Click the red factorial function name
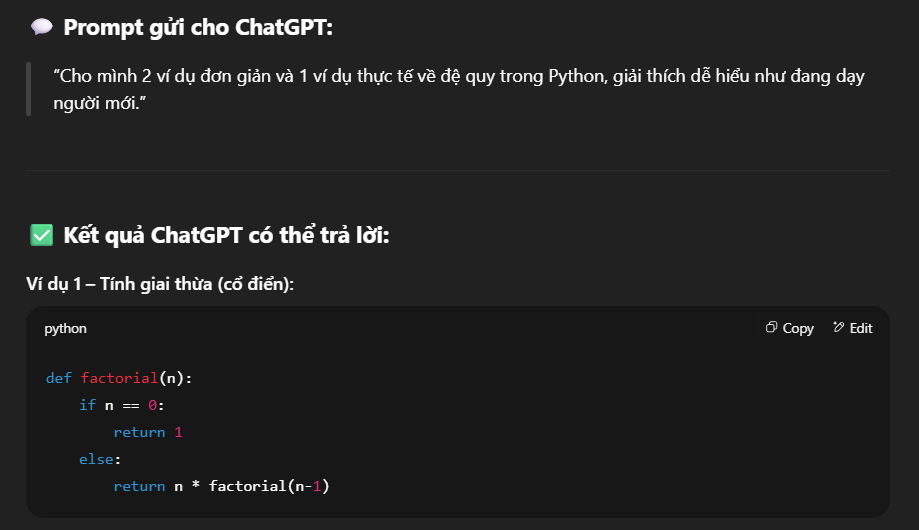Image resolution: width=919 pixels, height=530 pixels. [120, 378]
